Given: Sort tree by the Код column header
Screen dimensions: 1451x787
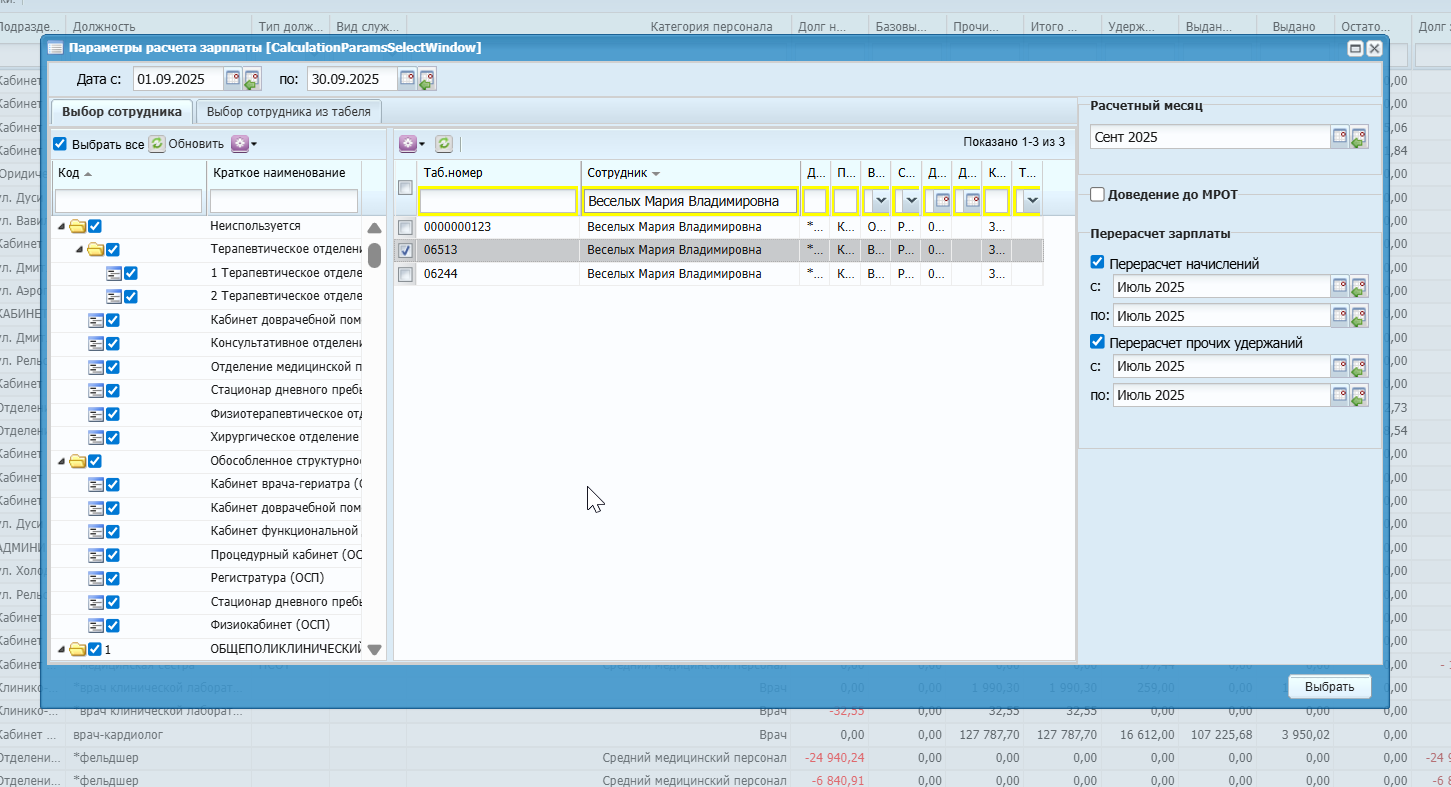Looking at the screenshot, I should pos(129,173).
